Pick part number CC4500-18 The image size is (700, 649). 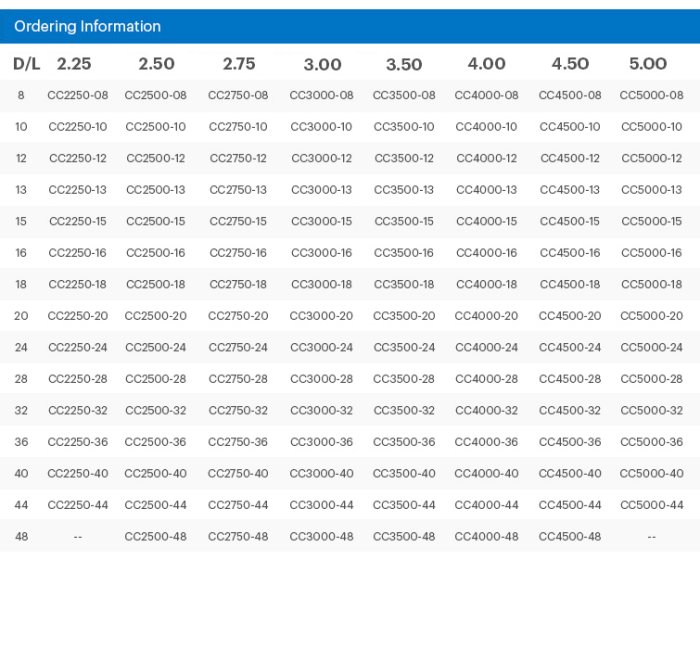pyautogui.click(x=570, y=285)
